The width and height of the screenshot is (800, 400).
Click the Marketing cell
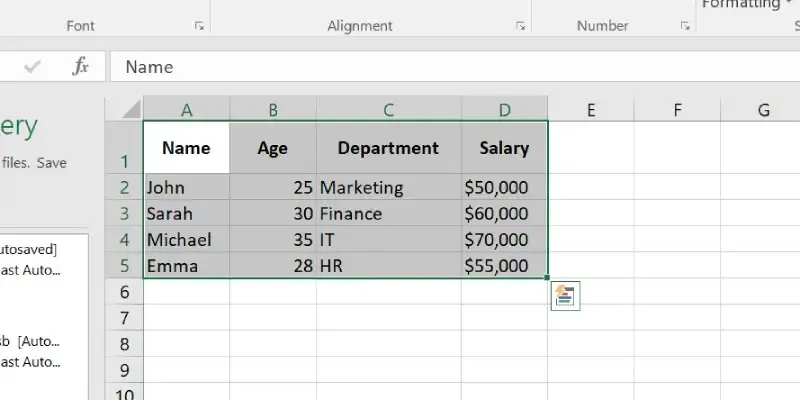[388, 187]
